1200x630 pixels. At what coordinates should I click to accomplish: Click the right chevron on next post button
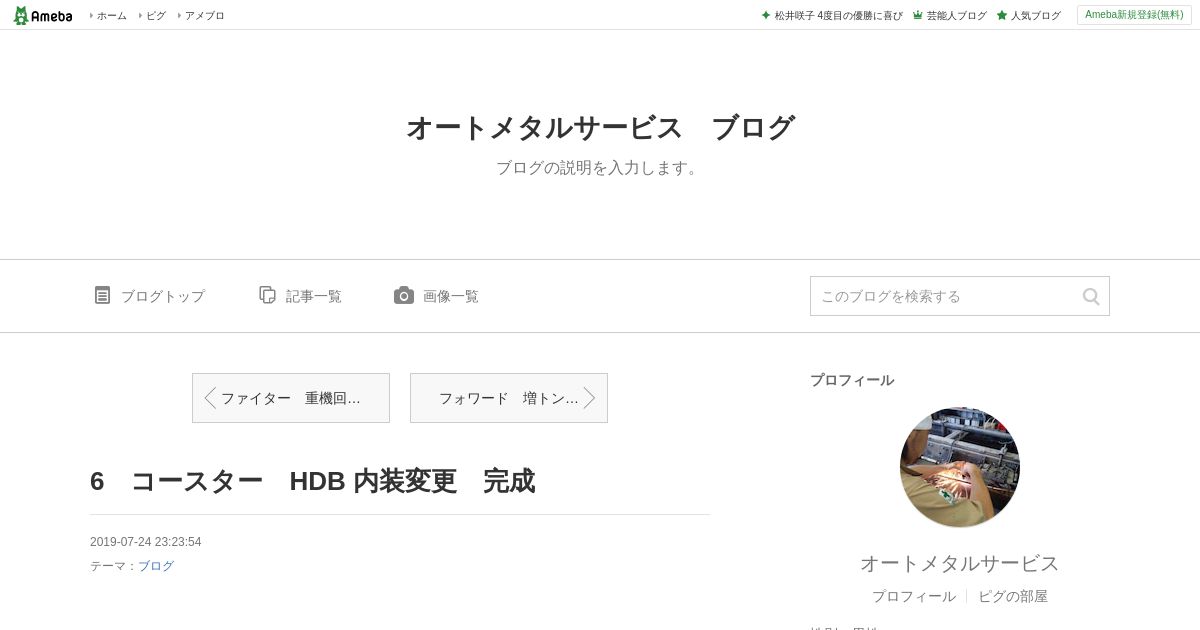589,398
